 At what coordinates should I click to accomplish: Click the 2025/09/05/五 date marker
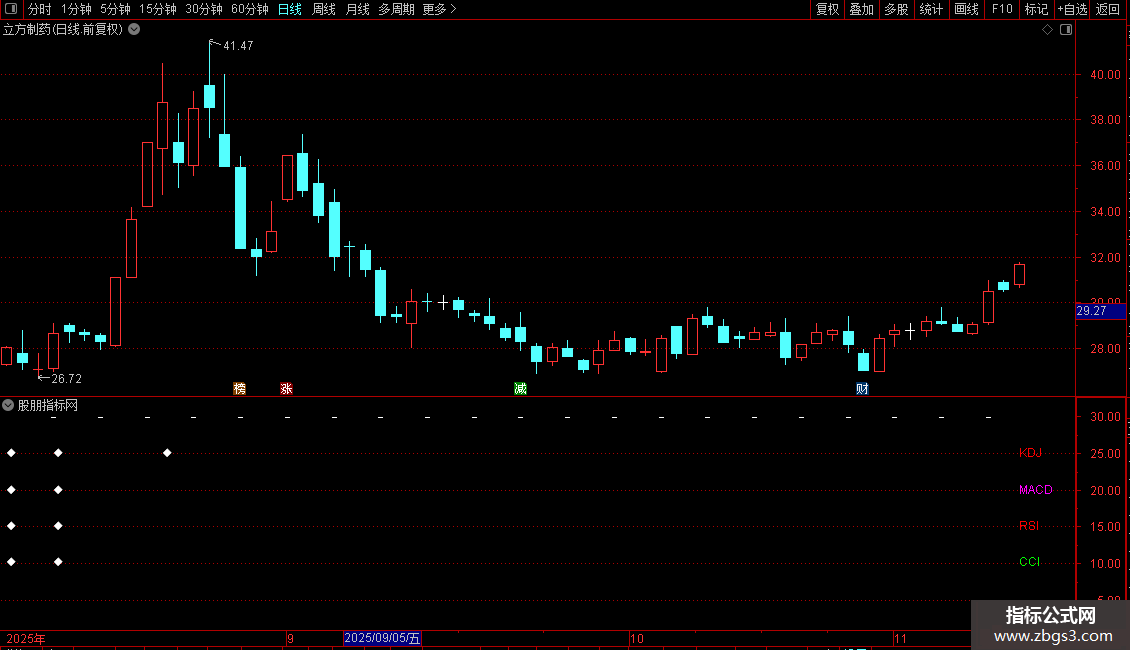point(382,638)
